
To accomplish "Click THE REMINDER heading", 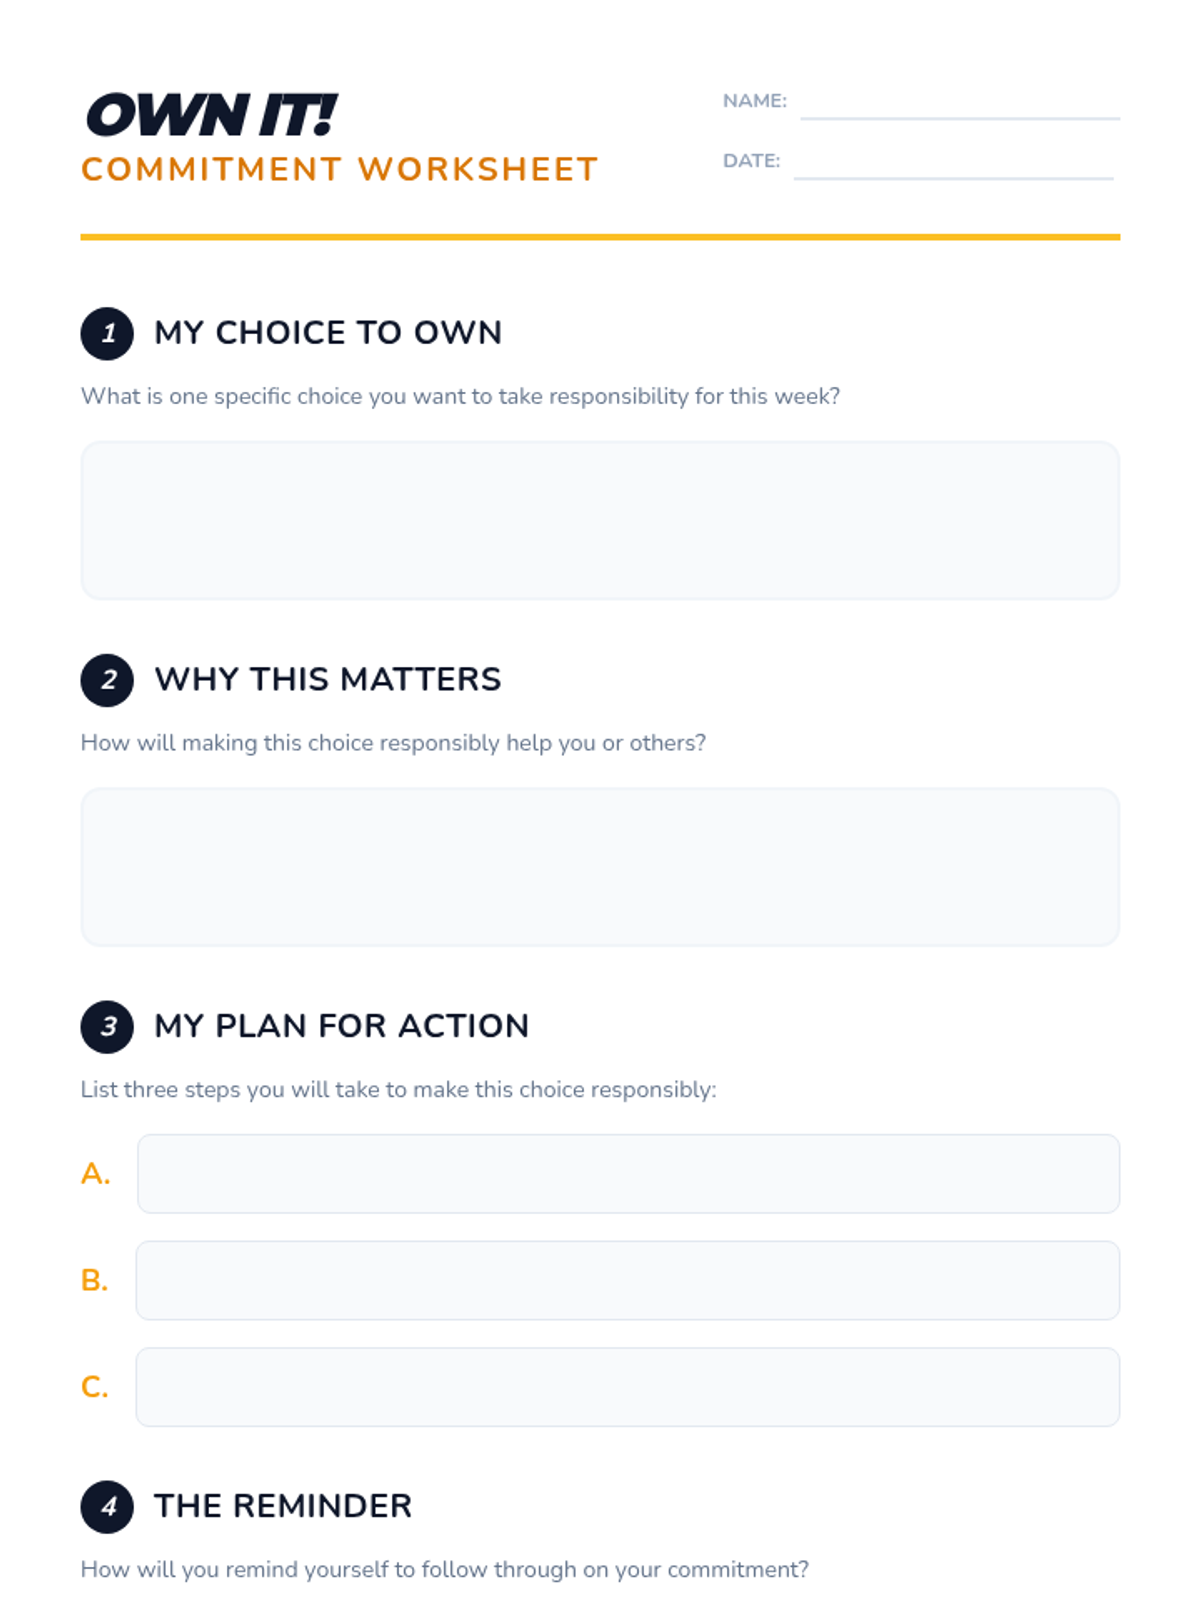I will pyautogui.click(x=283, y=1506).
